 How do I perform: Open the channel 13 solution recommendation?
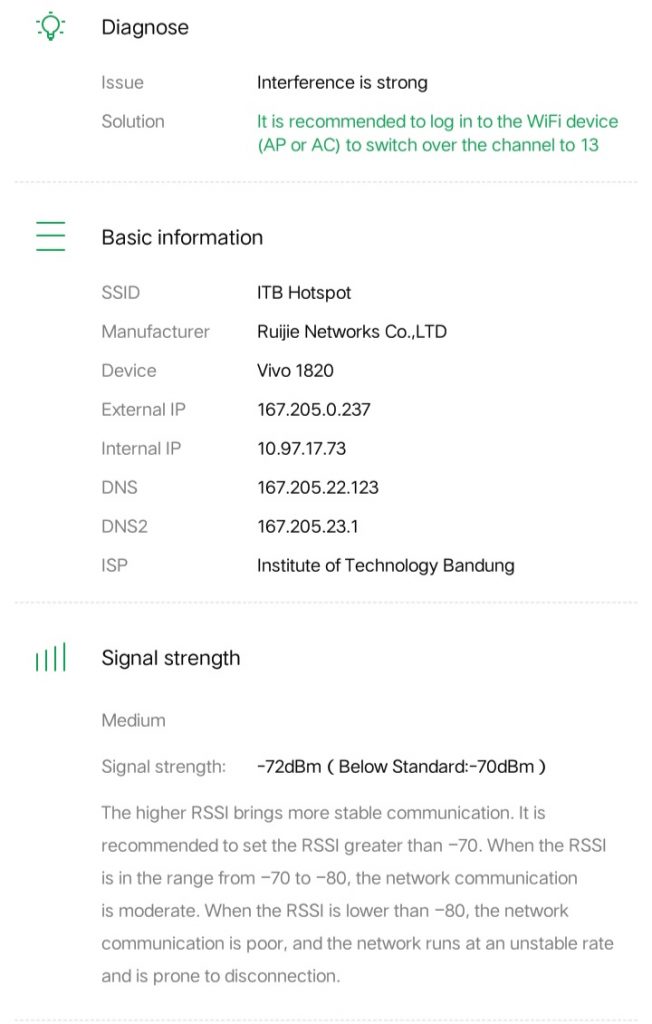coord(437,133)
